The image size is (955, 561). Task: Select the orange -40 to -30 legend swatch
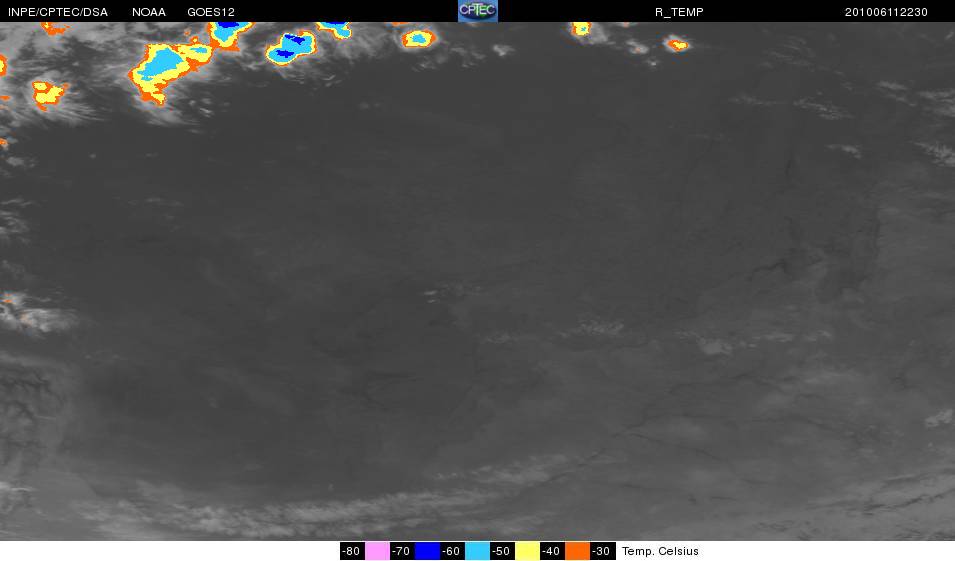(577, 551)
